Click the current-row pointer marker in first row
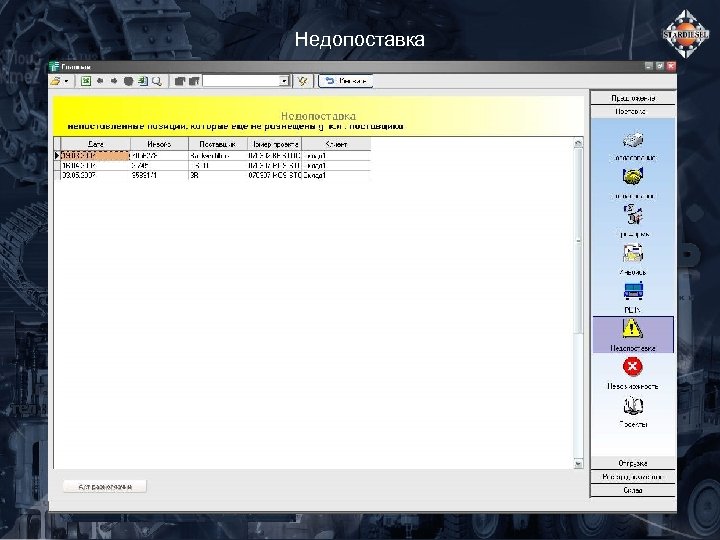 coord(57,156)
